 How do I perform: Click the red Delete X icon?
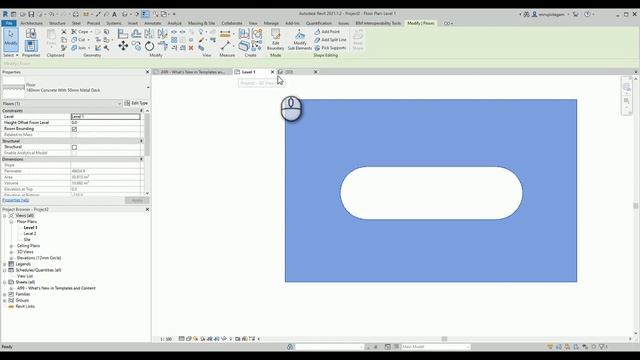191,48
